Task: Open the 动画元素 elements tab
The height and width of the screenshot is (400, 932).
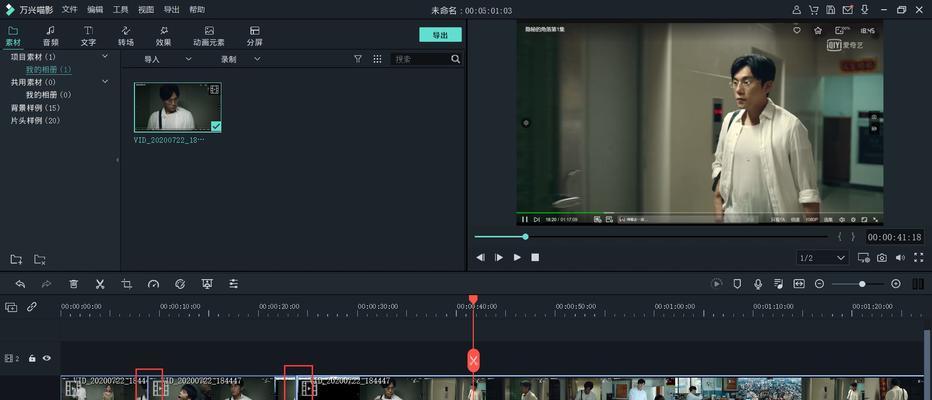Action: (x=209, y=36)
